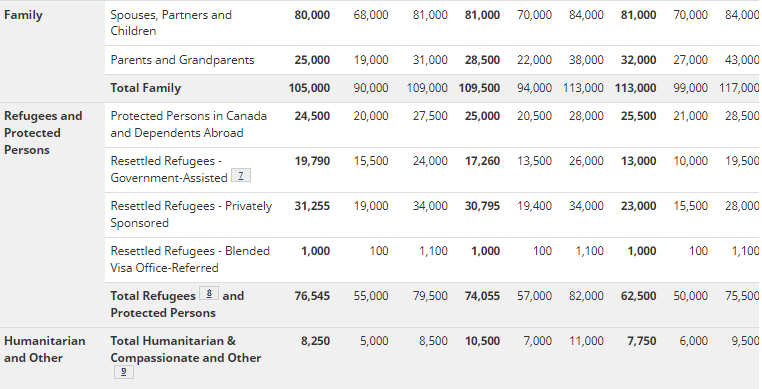
Task: Click the Family category header cell
Action: pos(23,15)
